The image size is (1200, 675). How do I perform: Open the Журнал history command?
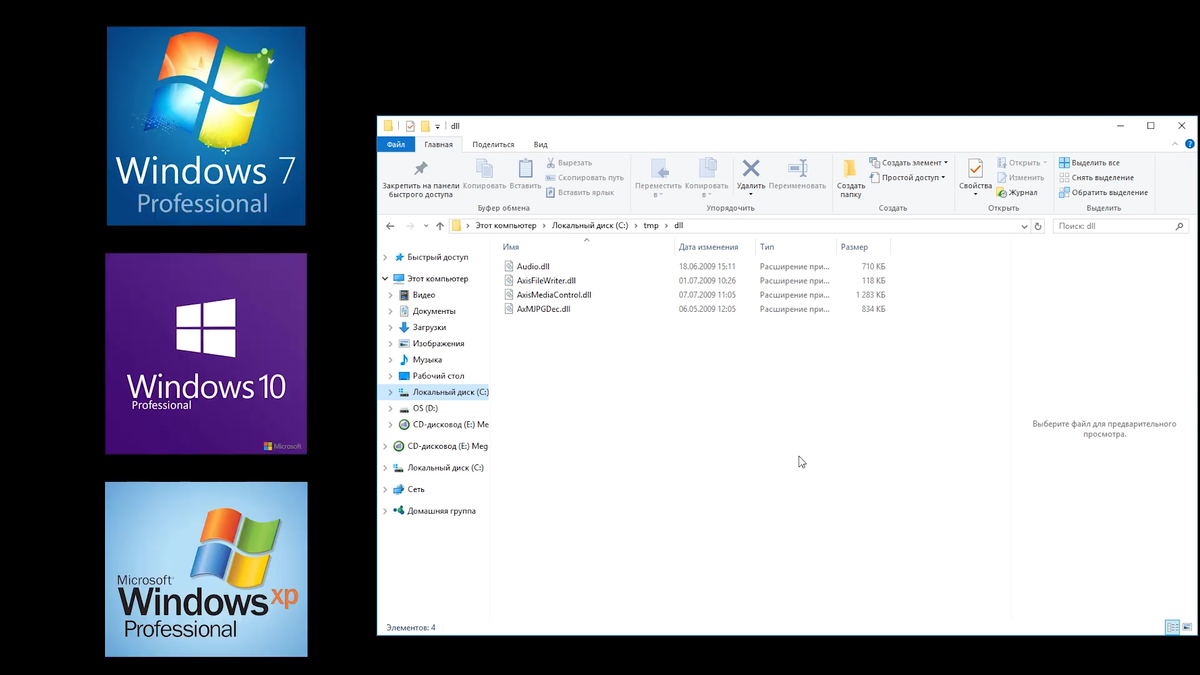point(1016,192)
